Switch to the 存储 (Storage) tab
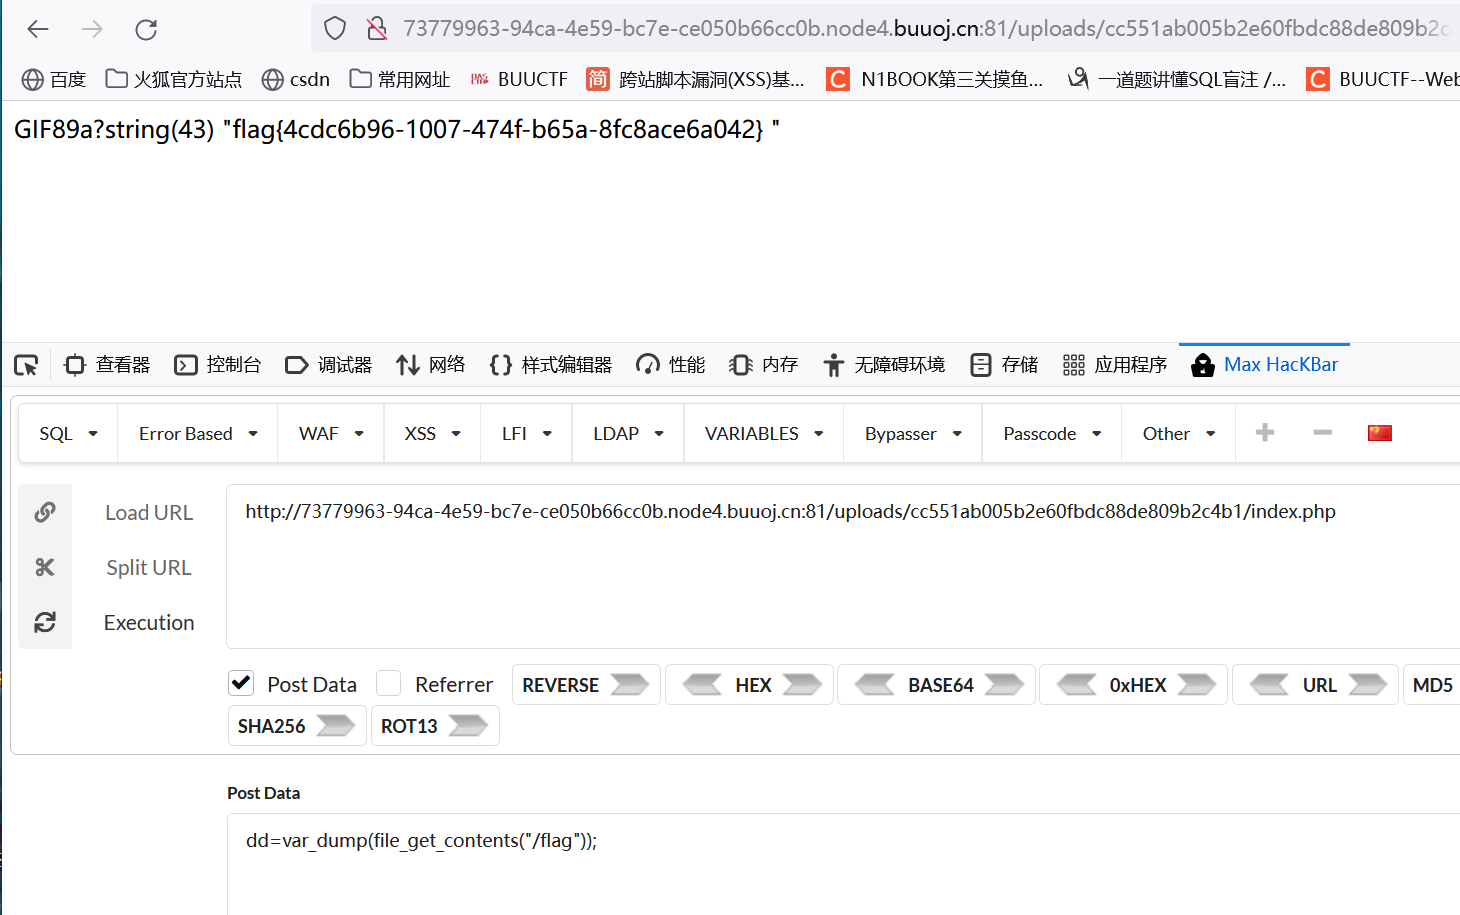Viewport: 1460px width, 915px height. 1004,364
